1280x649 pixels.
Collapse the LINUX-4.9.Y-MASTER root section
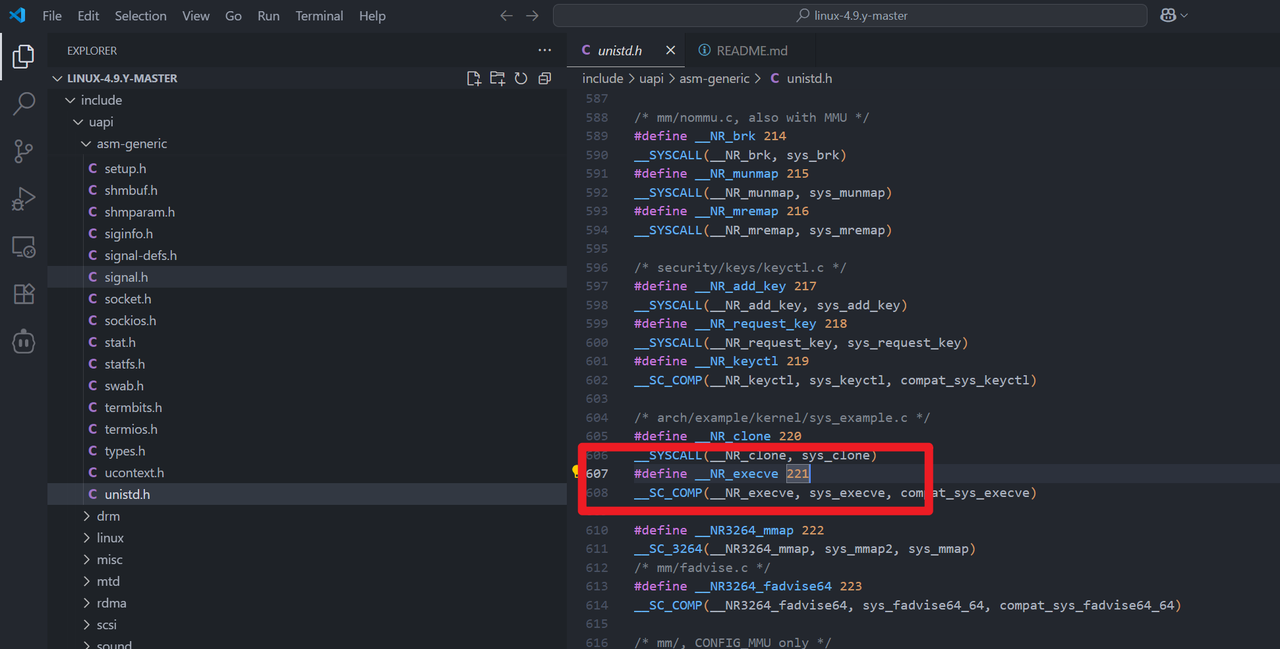click(122, 78)
